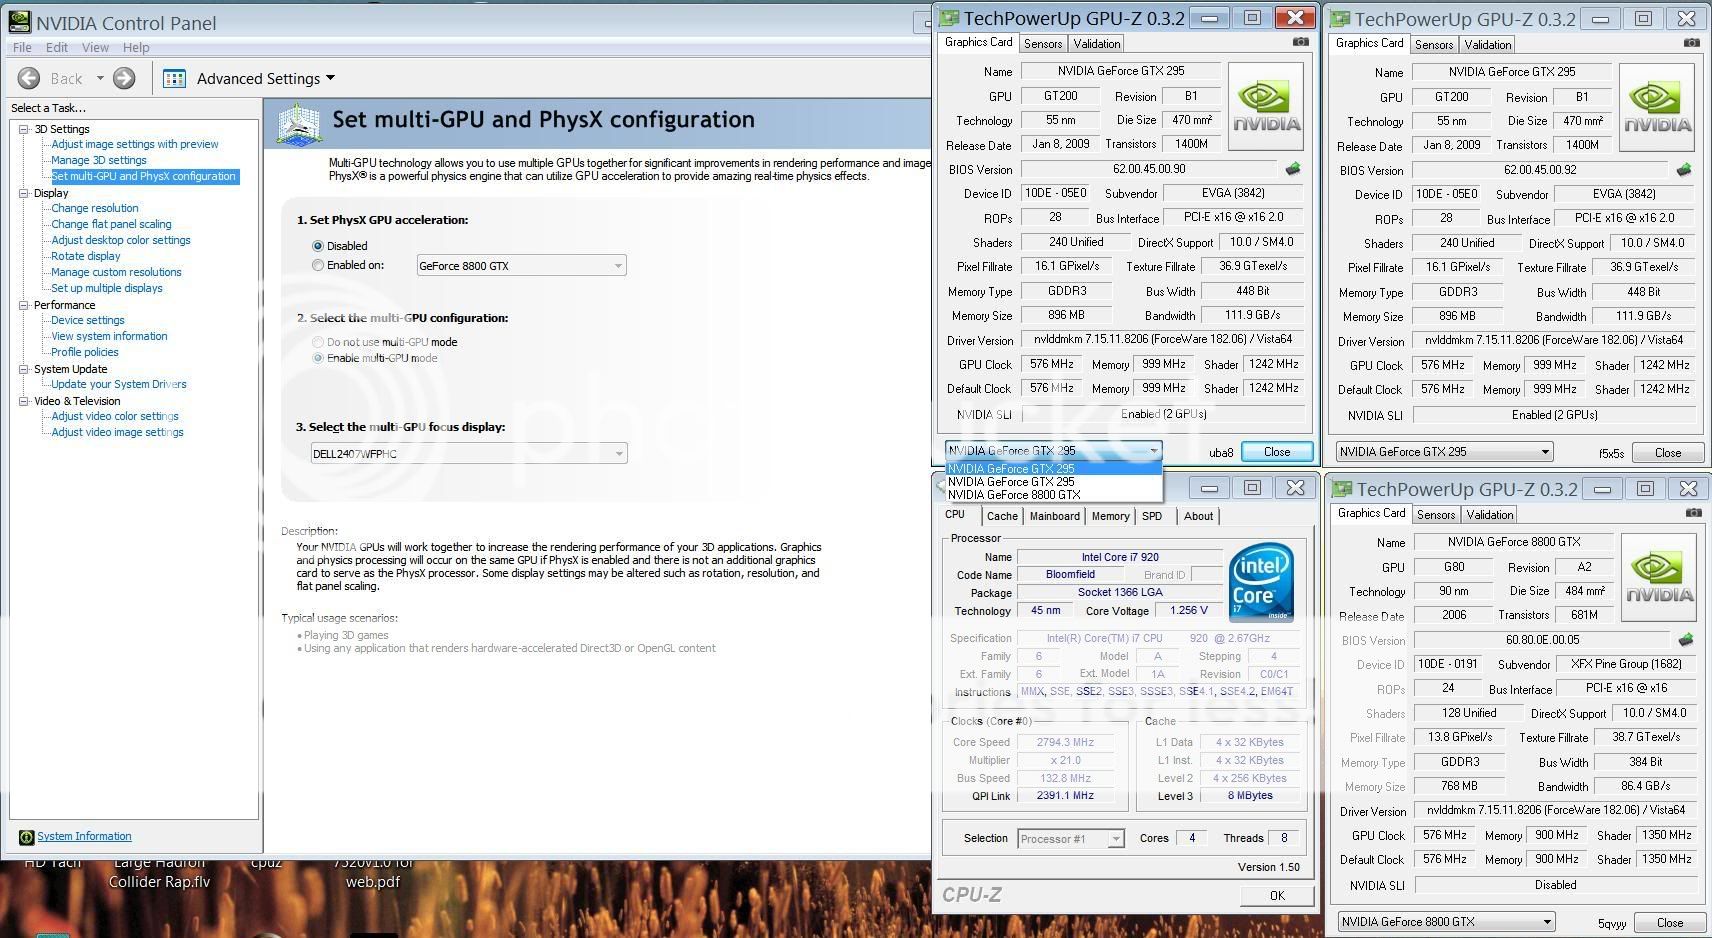
Task: Click the Advanced Settings grid icon
Action: click(x=174, y=78)
